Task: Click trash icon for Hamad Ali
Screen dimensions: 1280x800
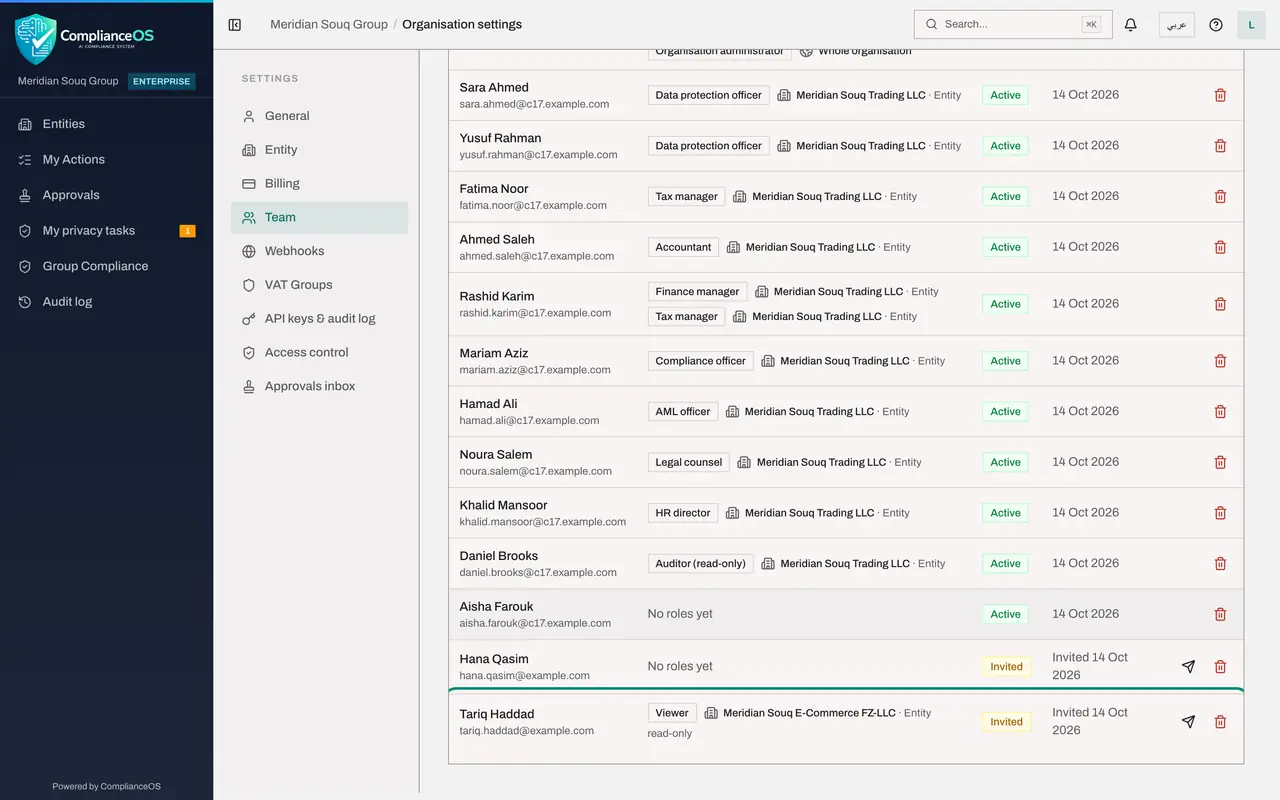Action: click(1220, 412)
